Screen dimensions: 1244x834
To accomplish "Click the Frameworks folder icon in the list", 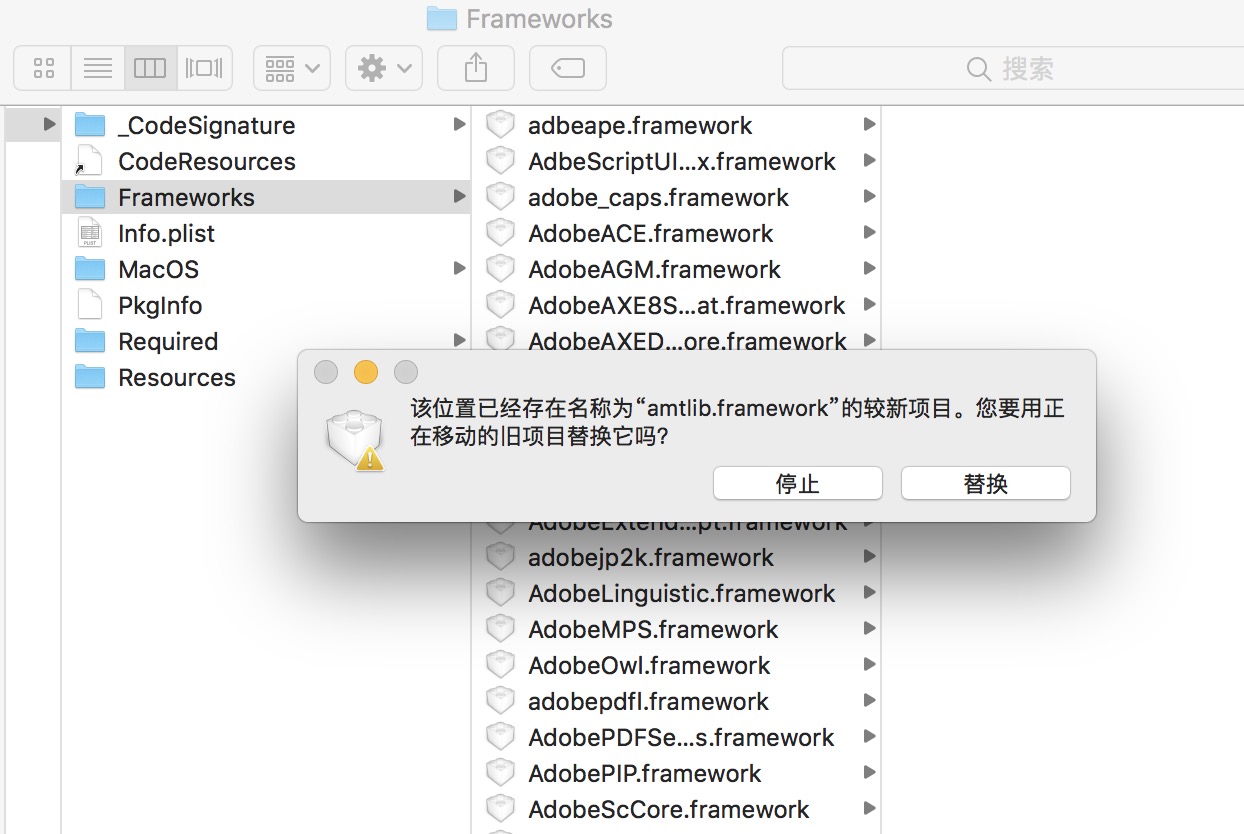I will pos(90,197).
